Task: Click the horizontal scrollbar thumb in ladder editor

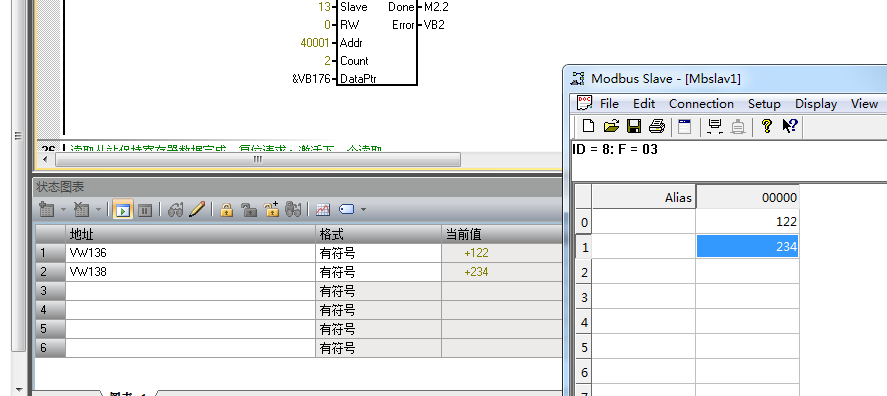Action: (257, 159)
